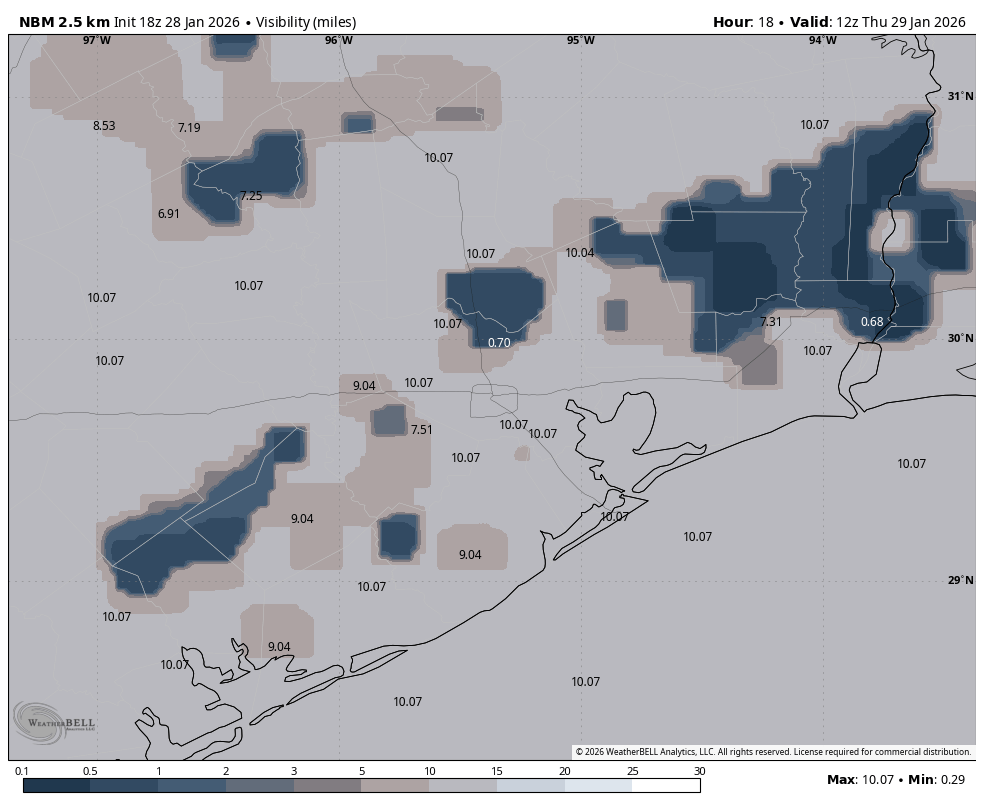Click the 5–10 mile color bar segment

point(395,786)
